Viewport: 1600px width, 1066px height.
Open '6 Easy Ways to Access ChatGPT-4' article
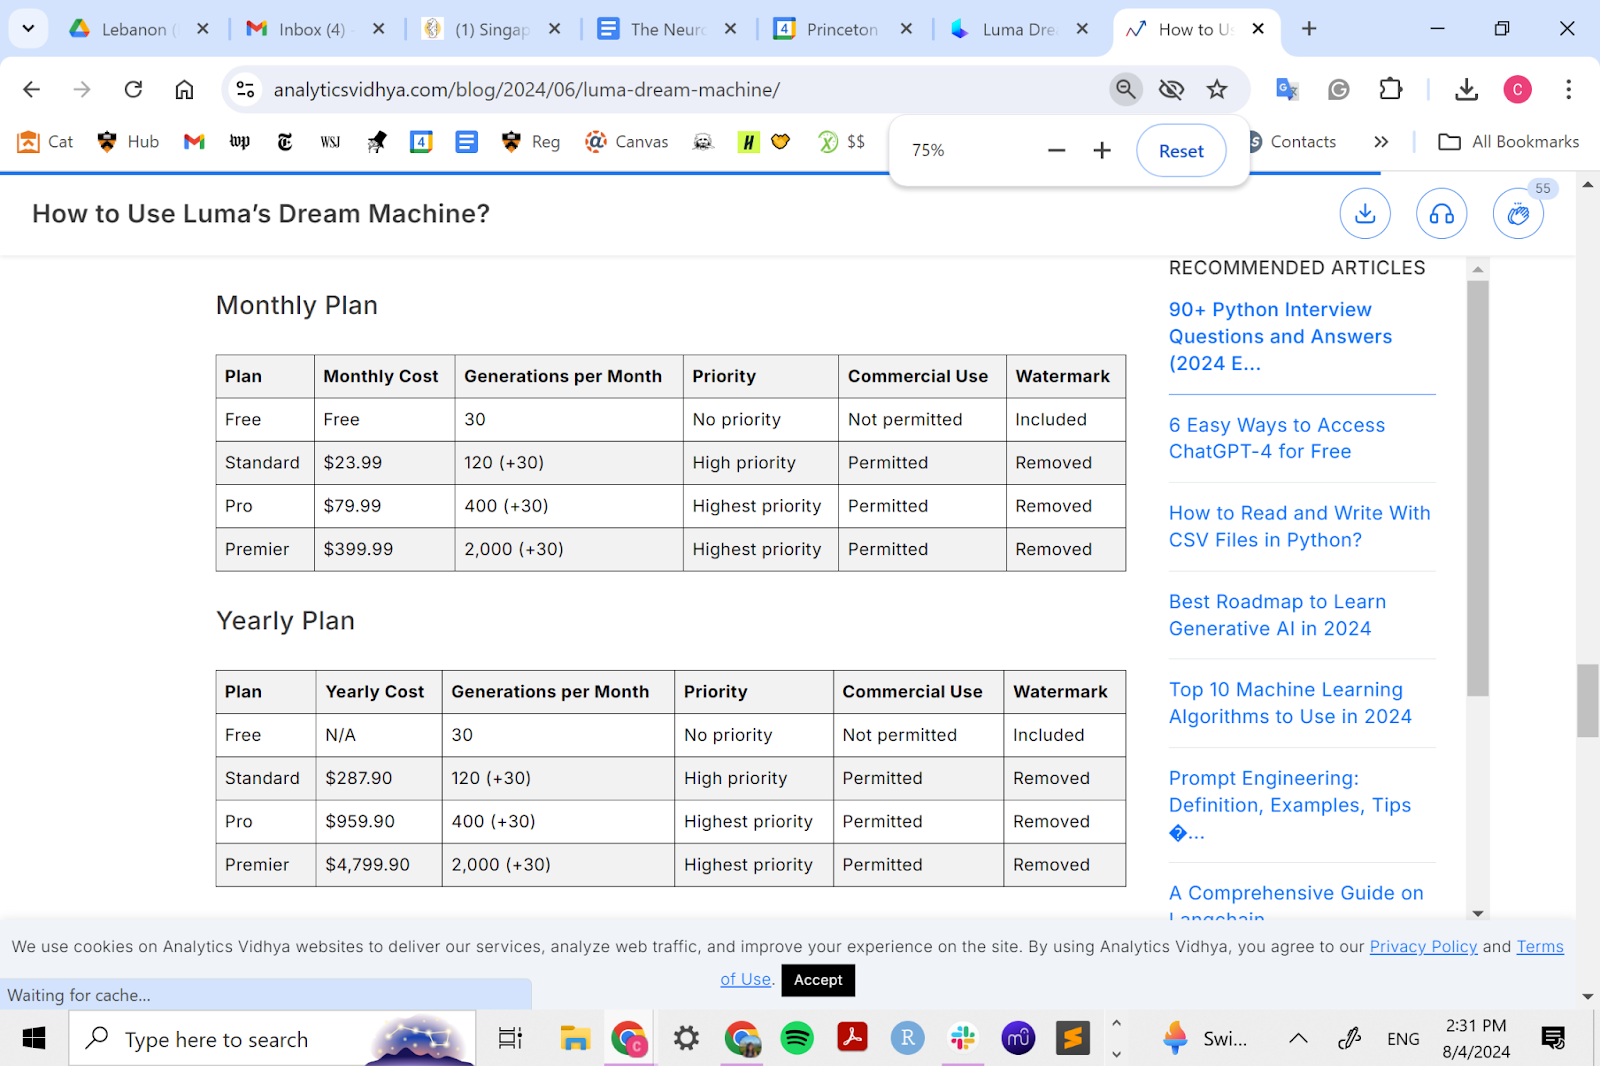click(x=1277, y=438)
